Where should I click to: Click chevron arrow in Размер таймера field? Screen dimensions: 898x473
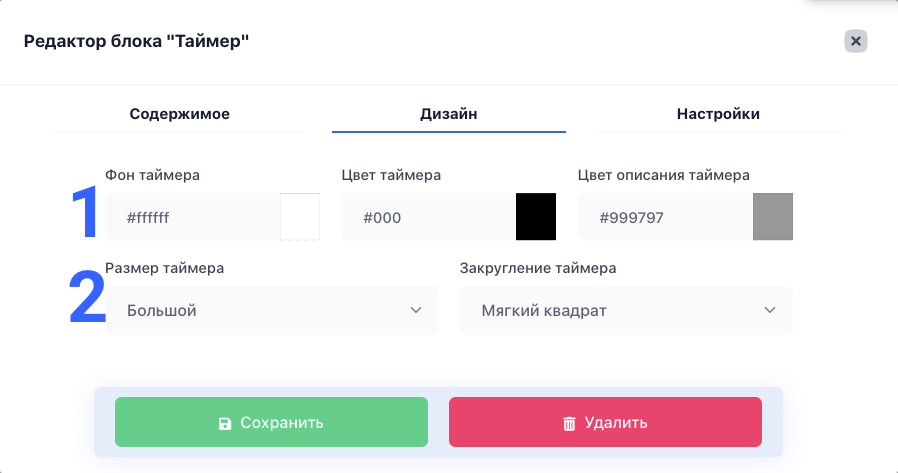pos(416,310)
